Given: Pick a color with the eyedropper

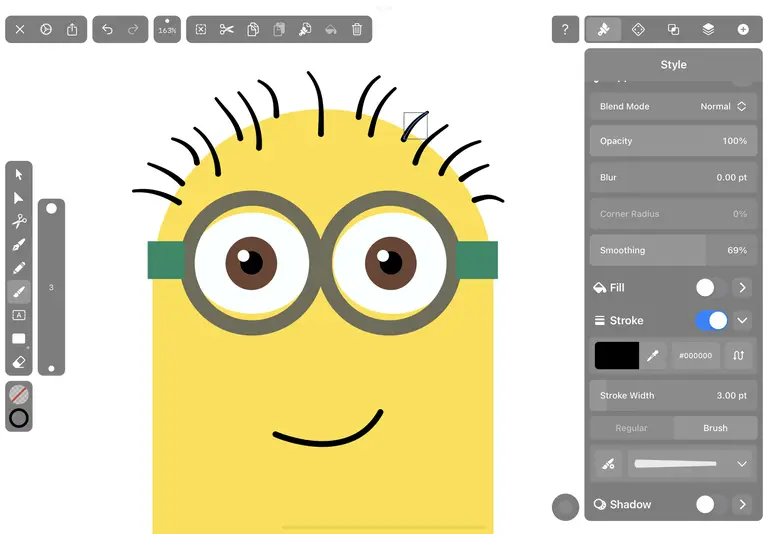Looking at the screenshot, I should [x=653, y=356].
